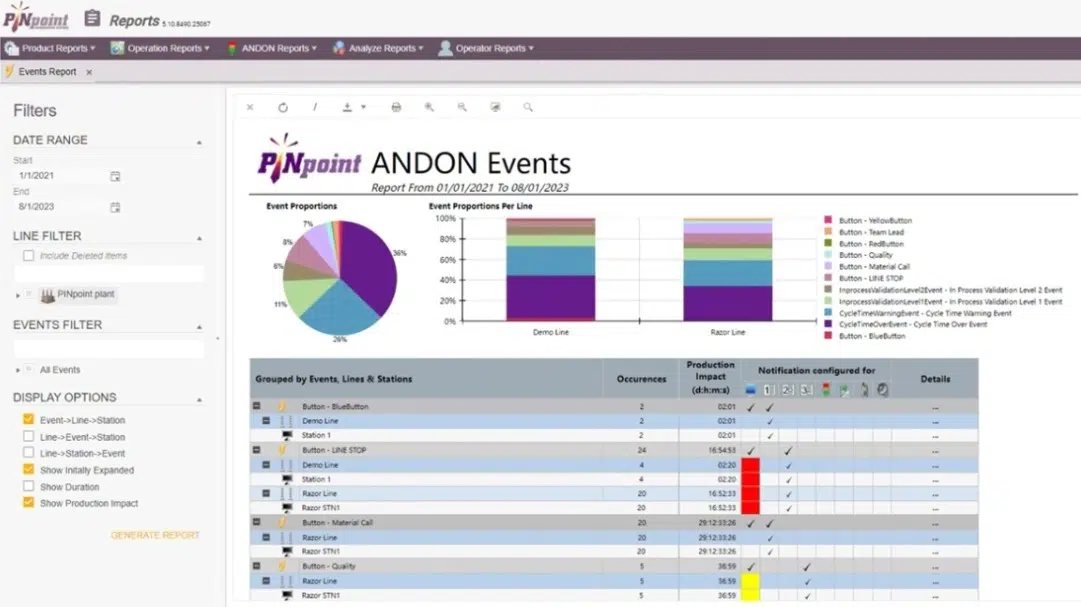Expand the PINpoint plant tree node

18,295
